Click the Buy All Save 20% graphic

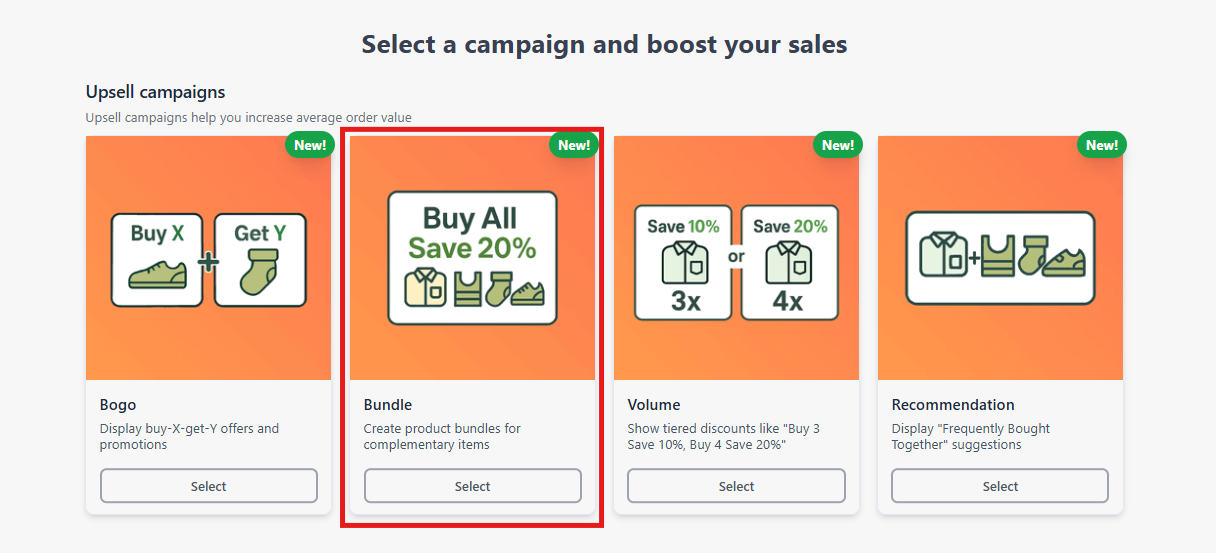tap(472, 258)
